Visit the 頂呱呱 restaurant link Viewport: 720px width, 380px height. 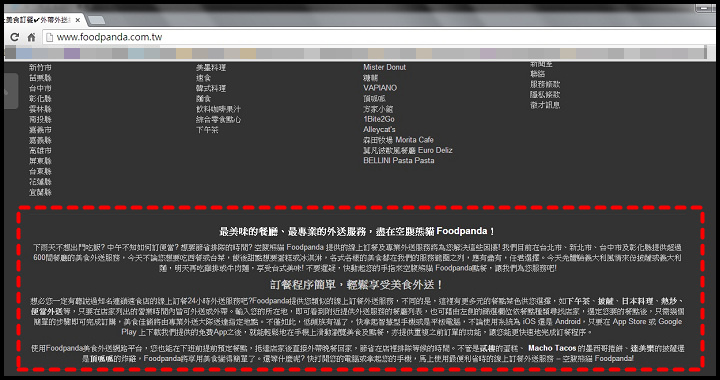tap(375, 98)
